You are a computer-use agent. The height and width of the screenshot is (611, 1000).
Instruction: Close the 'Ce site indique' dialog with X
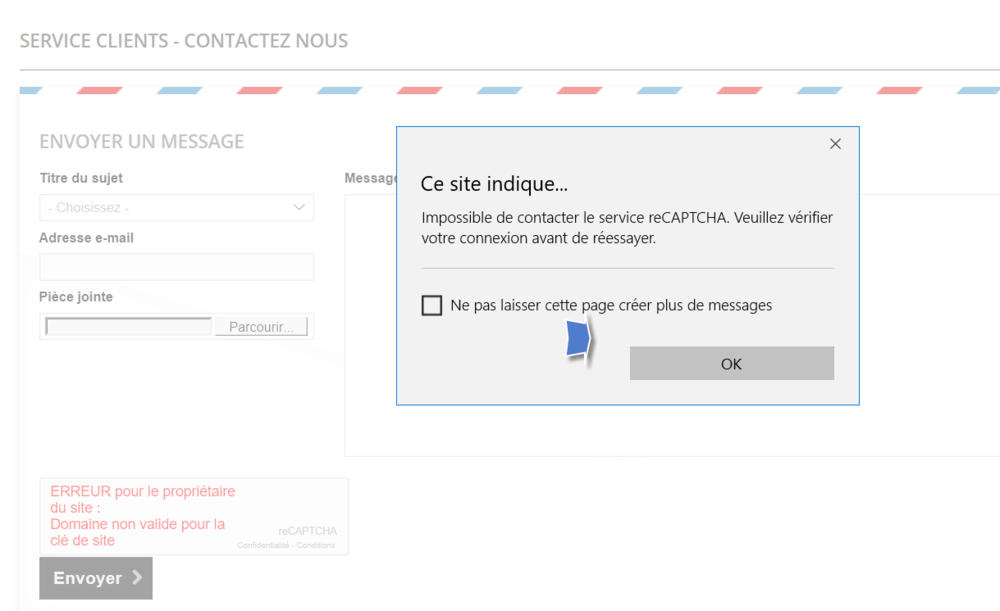[835, 144]
